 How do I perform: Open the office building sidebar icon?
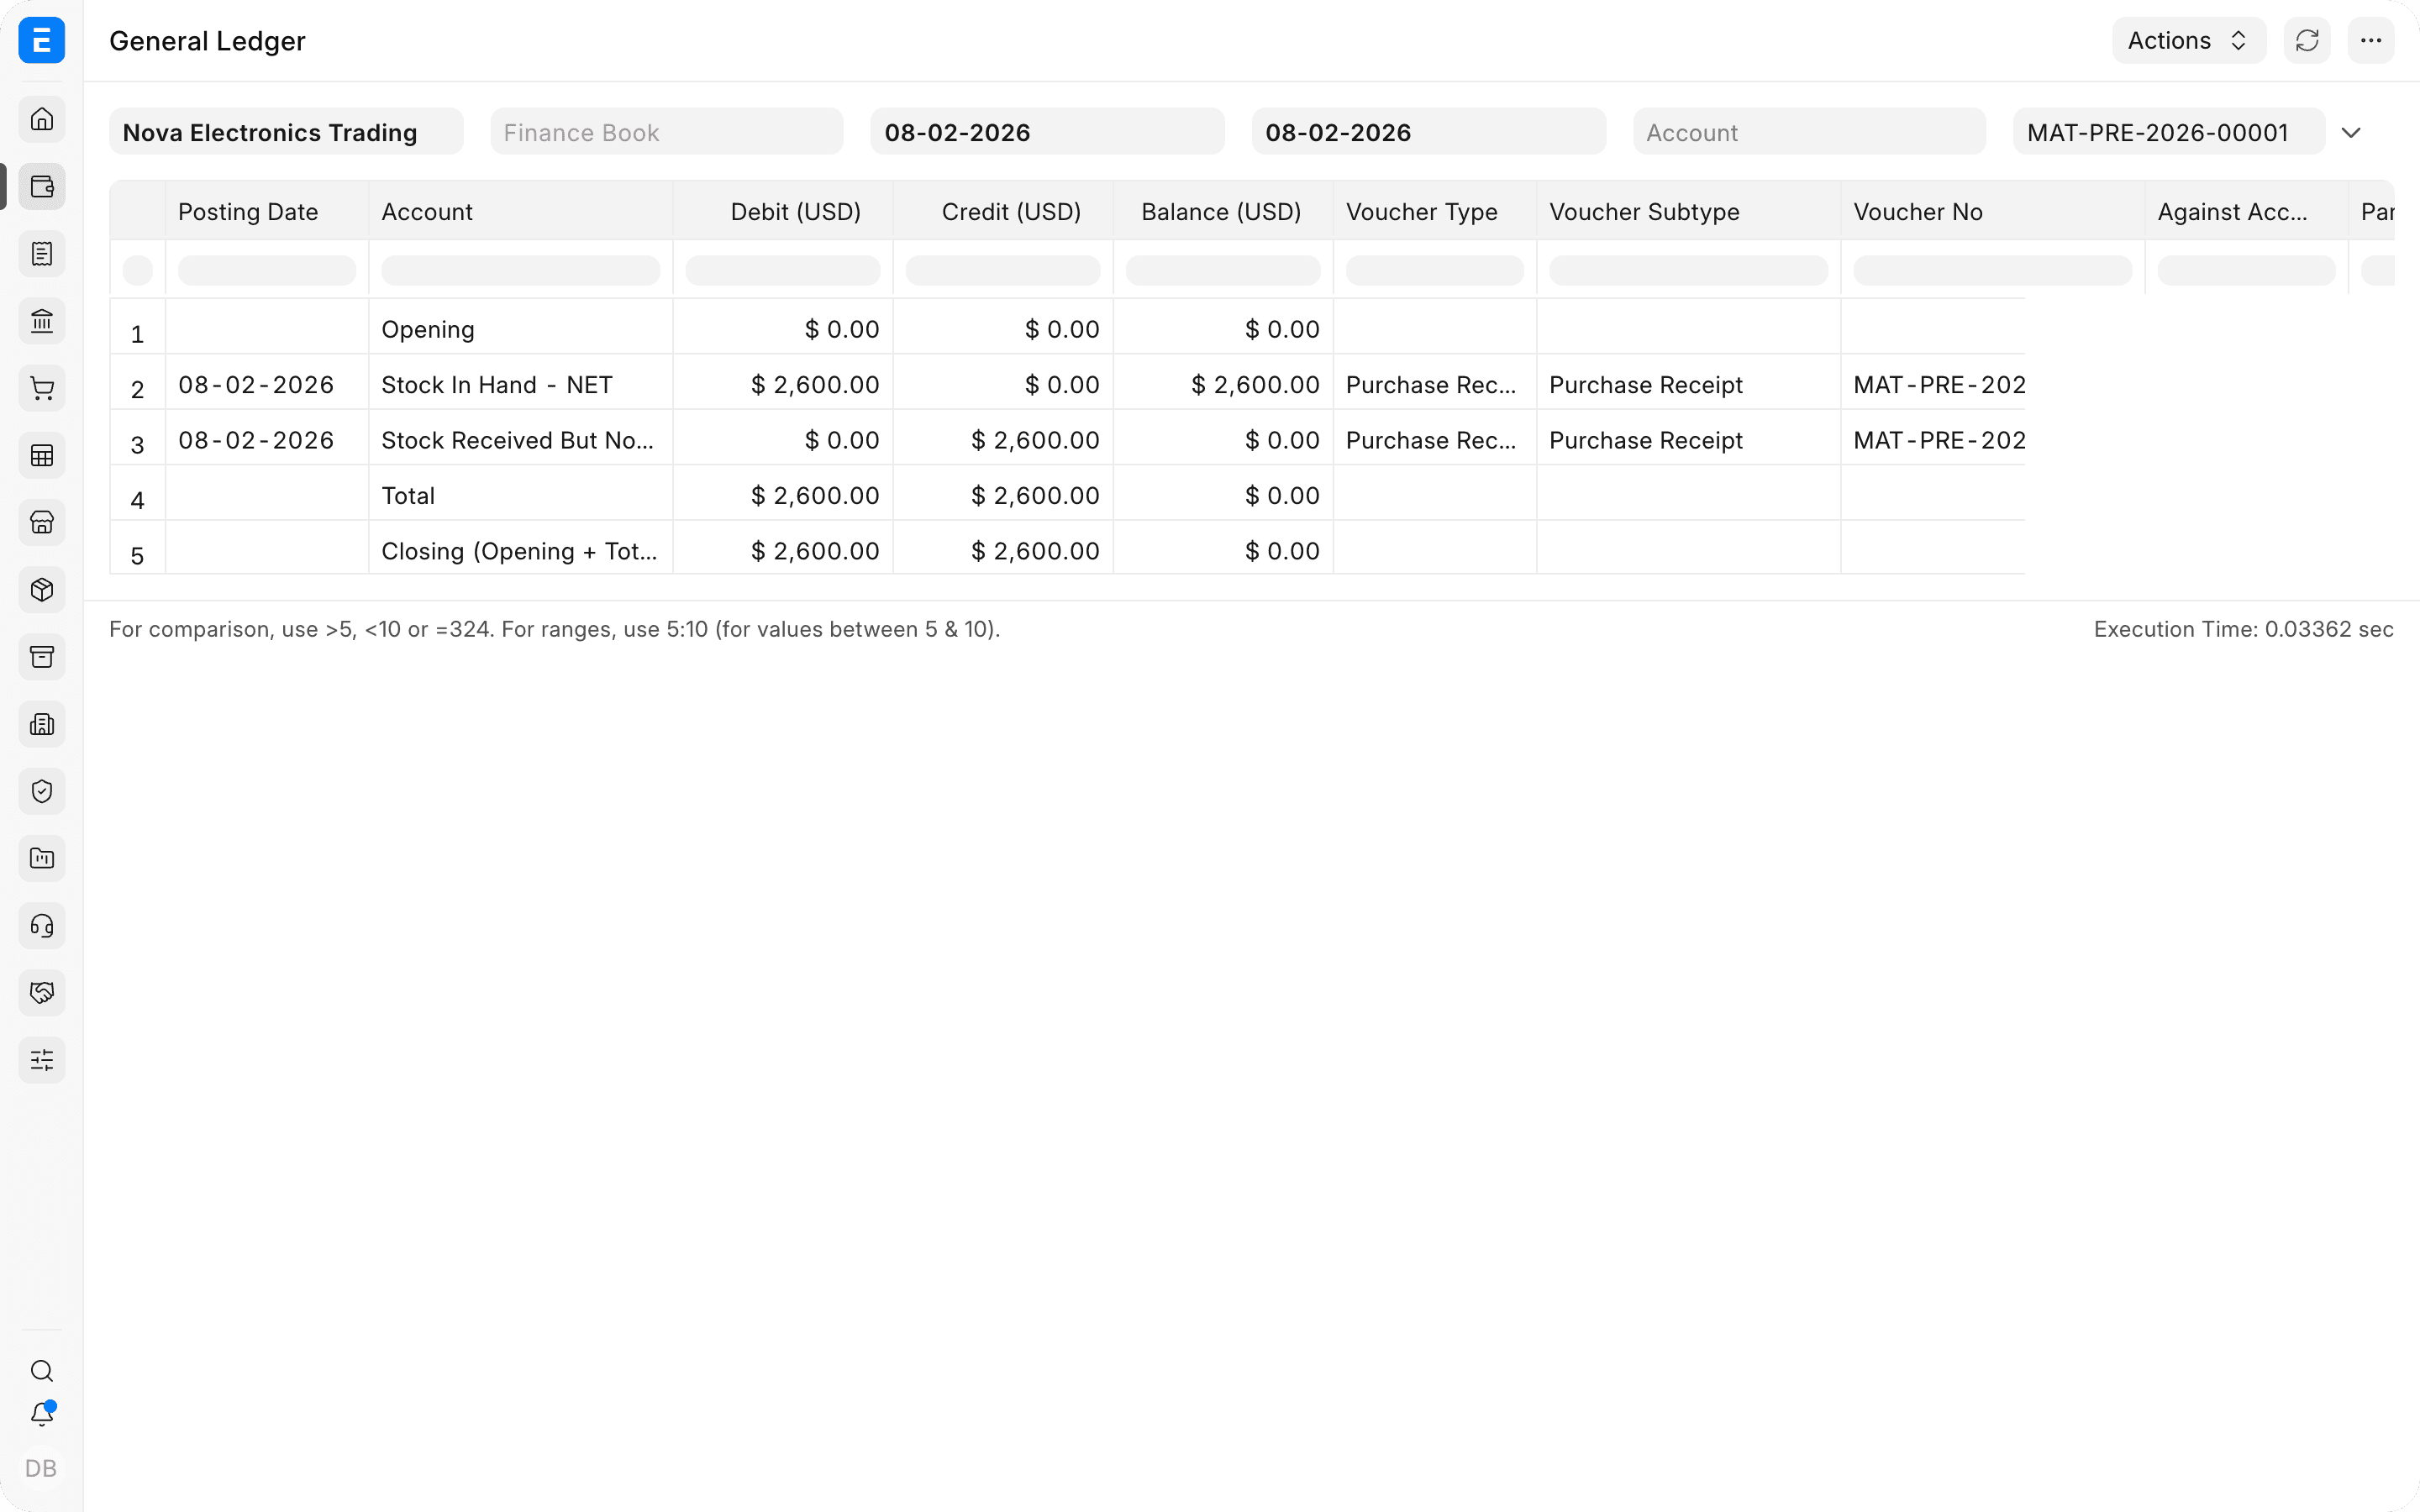pyautogui.click(x=42, y=724)
